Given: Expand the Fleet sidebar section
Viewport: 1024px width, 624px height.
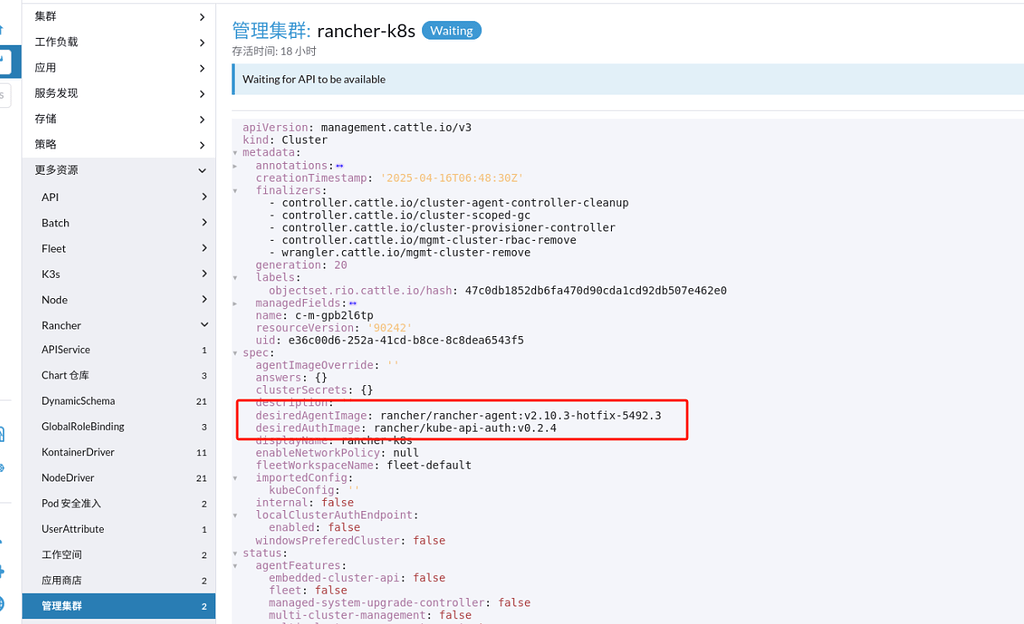Looking at the screenshot, I should tap(118, 248).
